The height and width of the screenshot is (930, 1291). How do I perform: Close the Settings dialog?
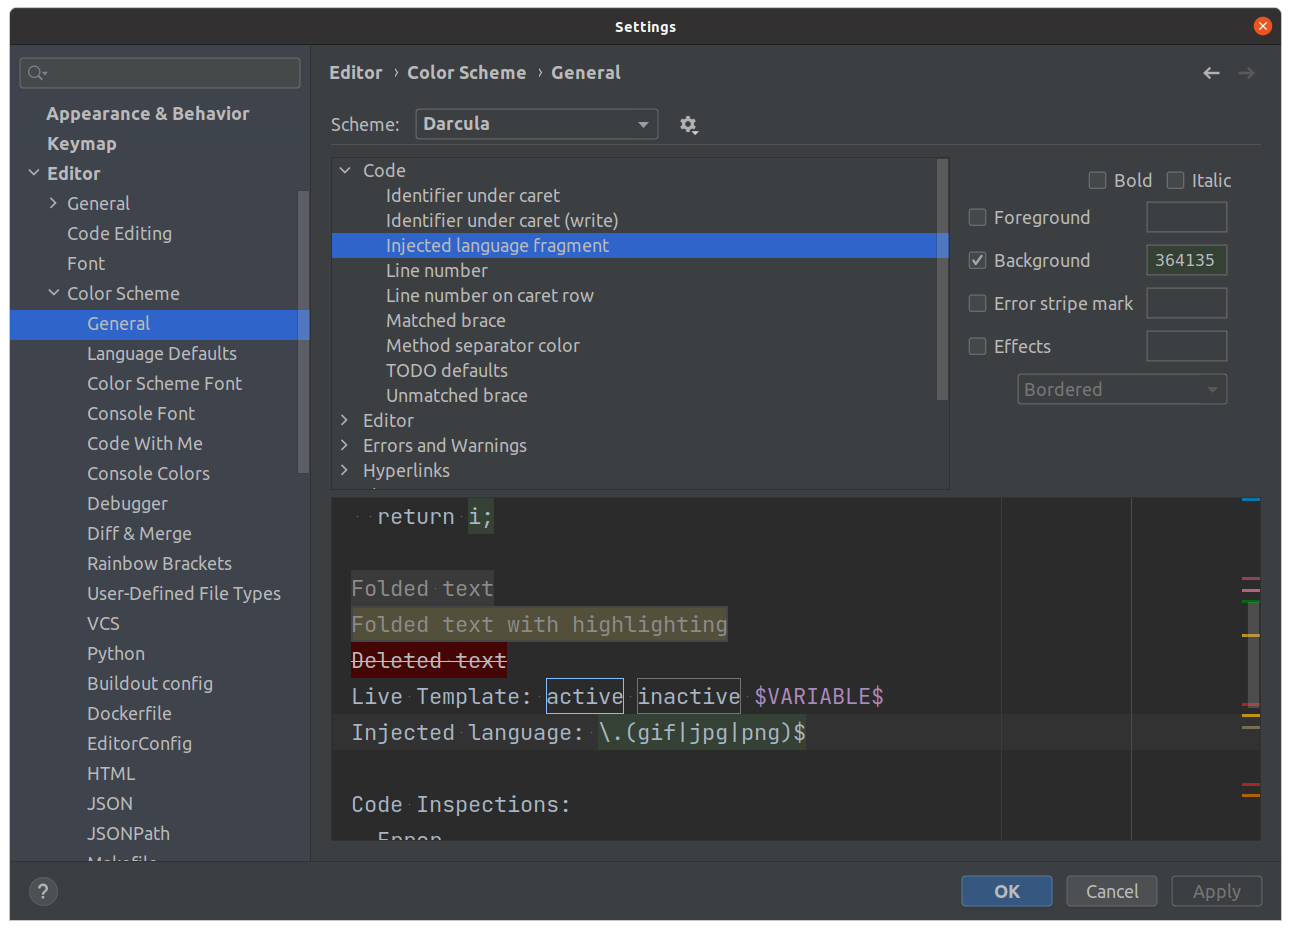[x=1263, y=26]
